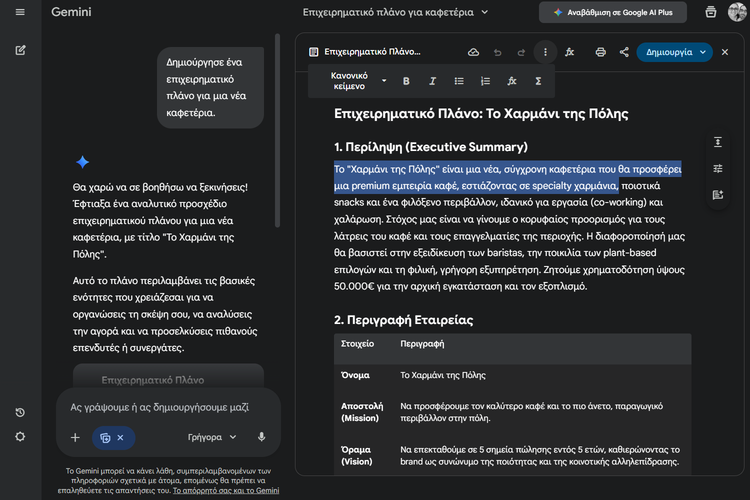
Task: Click the share icon in canvas header
Action: 624,52
